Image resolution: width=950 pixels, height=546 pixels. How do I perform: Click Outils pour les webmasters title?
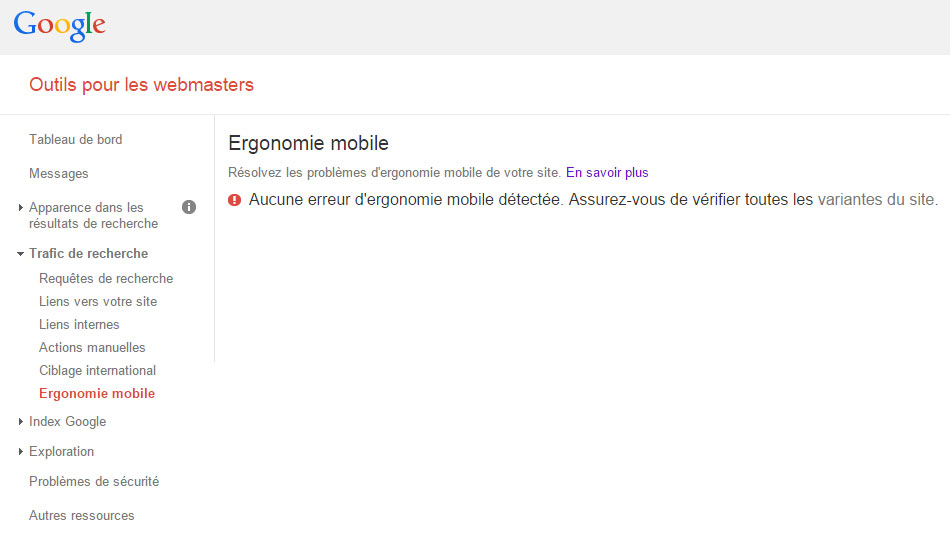[x=141, y=85]
